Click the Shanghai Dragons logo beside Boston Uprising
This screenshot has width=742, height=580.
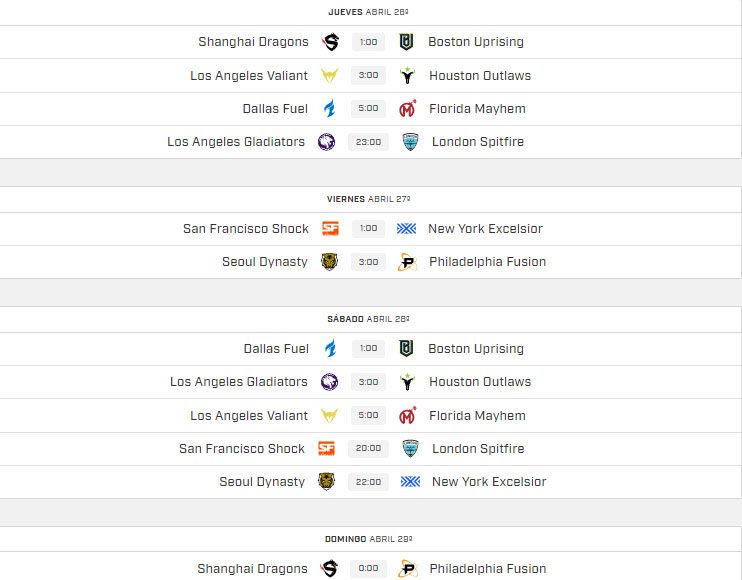[x=330, y=42]
